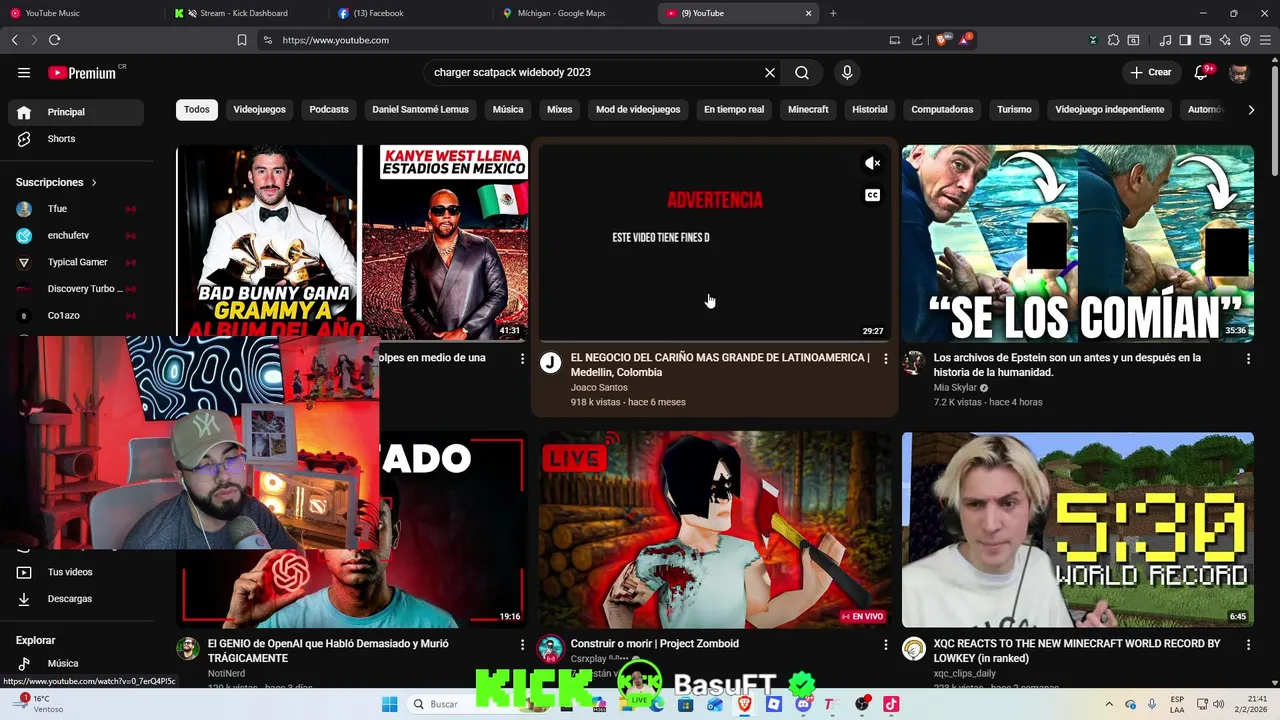Open Tfue subscription channel
The width and height of the screenshot is (1280, 720).
pos(76,209)
